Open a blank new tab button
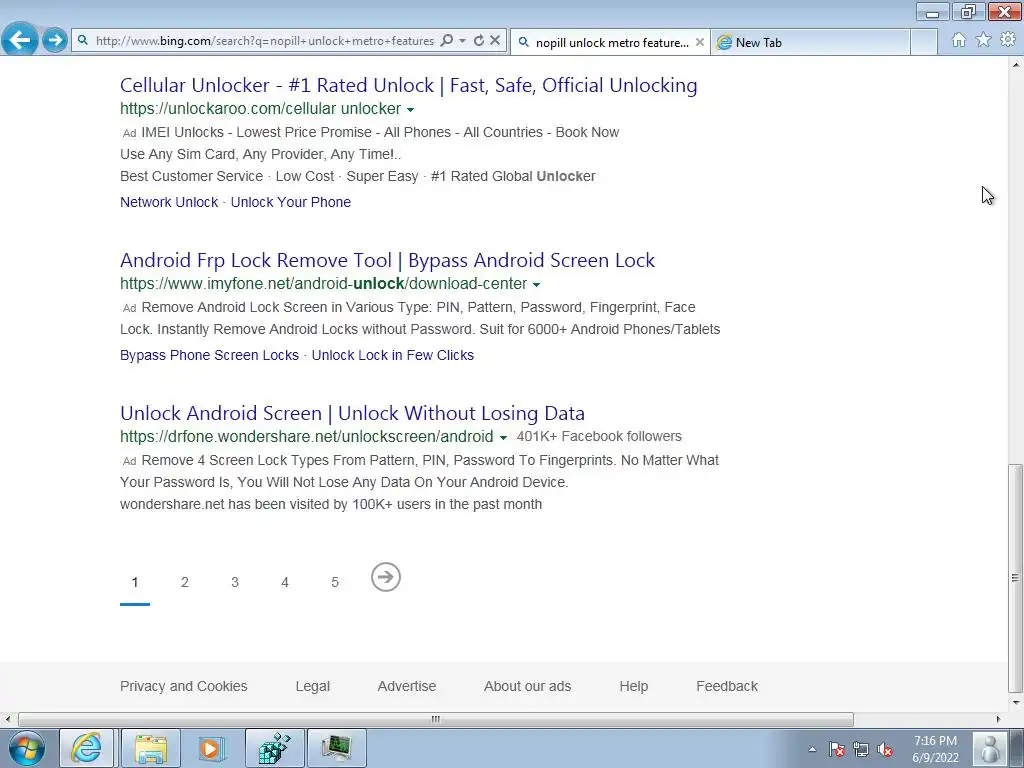 924,42
